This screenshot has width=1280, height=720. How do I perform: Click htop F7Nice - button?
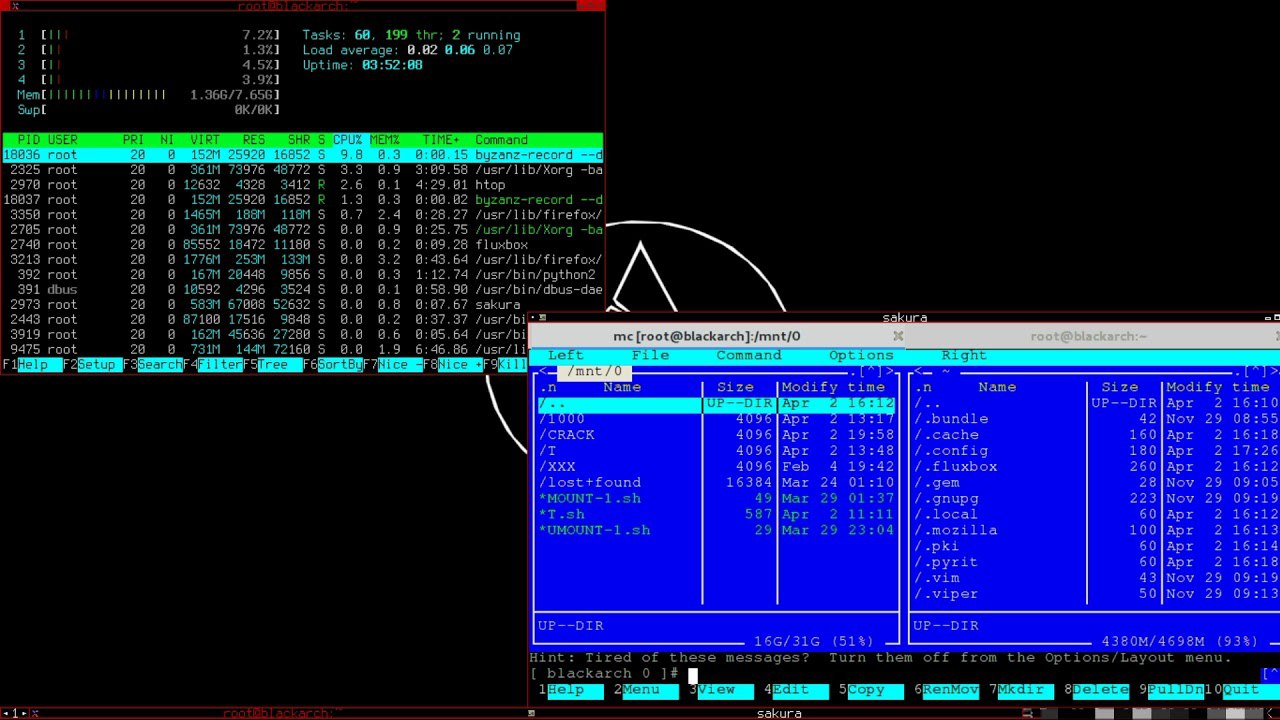(x=392, y=365)
